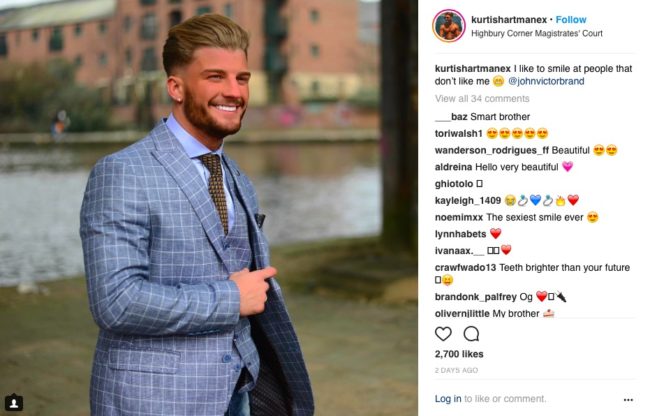Viewport: 650px width, 416px height.
Task: Open toriwalsh1 commenter profile
Action: pos(458,133)
